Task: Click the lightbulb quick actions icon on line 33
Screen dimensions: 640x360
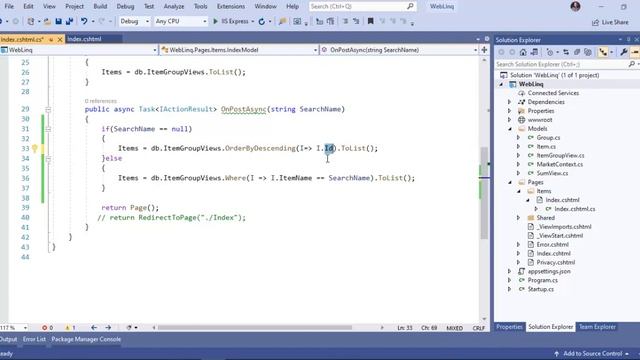Action: pos(35,149)
